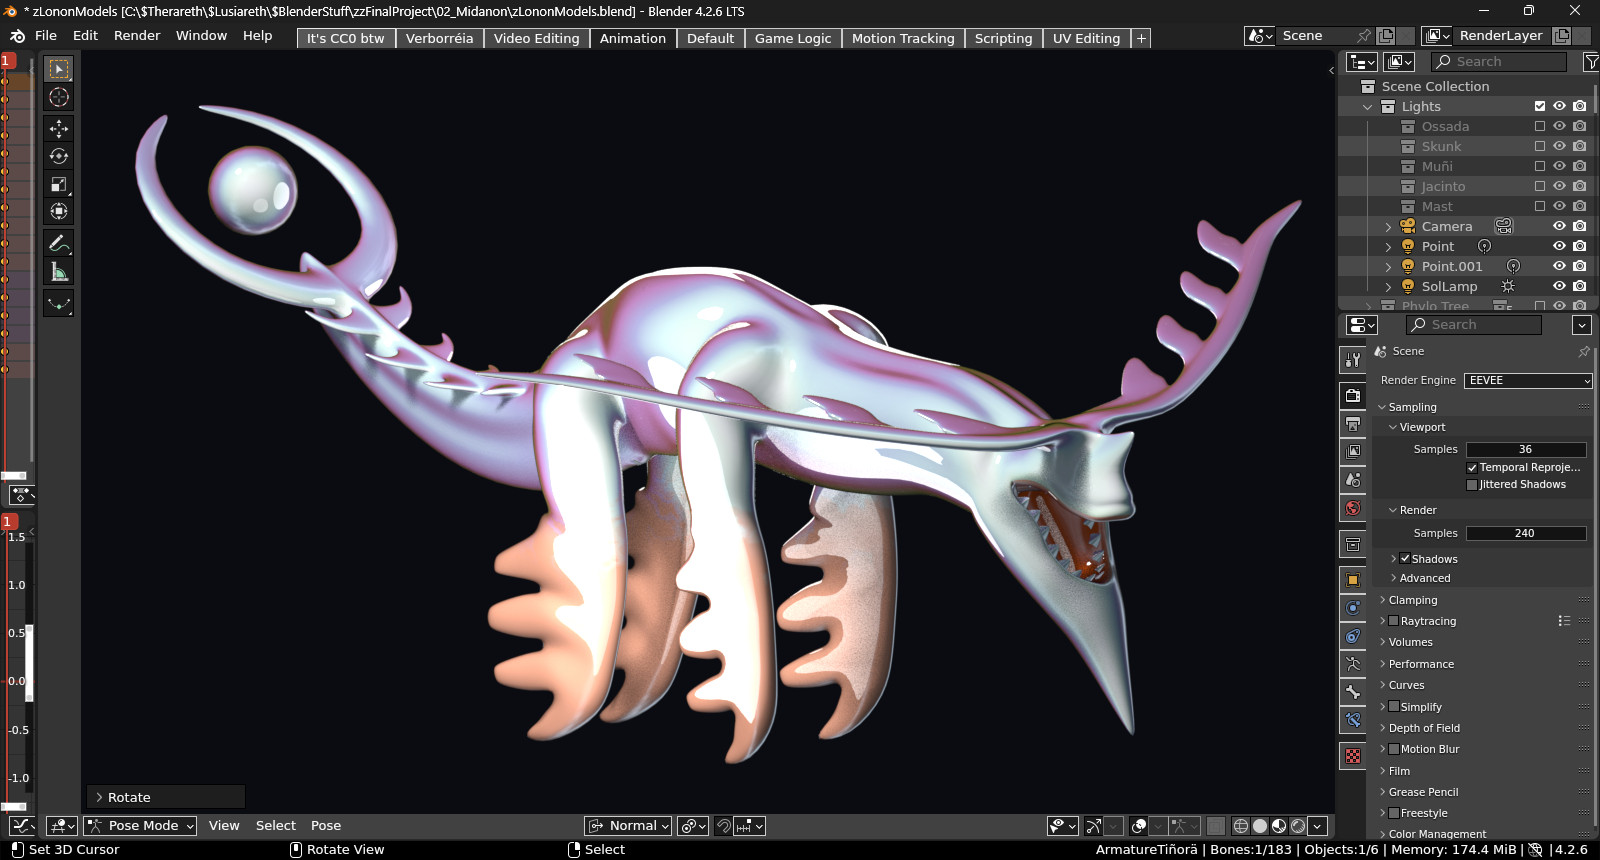1600x860 pixels.
Task: Open the Output properties tab
Action: point(1353,424)
